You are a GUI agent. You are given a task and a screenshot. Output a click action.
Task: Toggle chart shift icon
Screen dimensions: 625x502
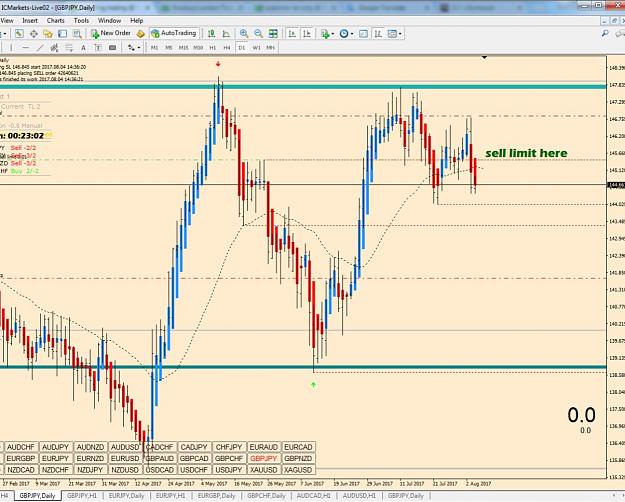coord(307,34)
